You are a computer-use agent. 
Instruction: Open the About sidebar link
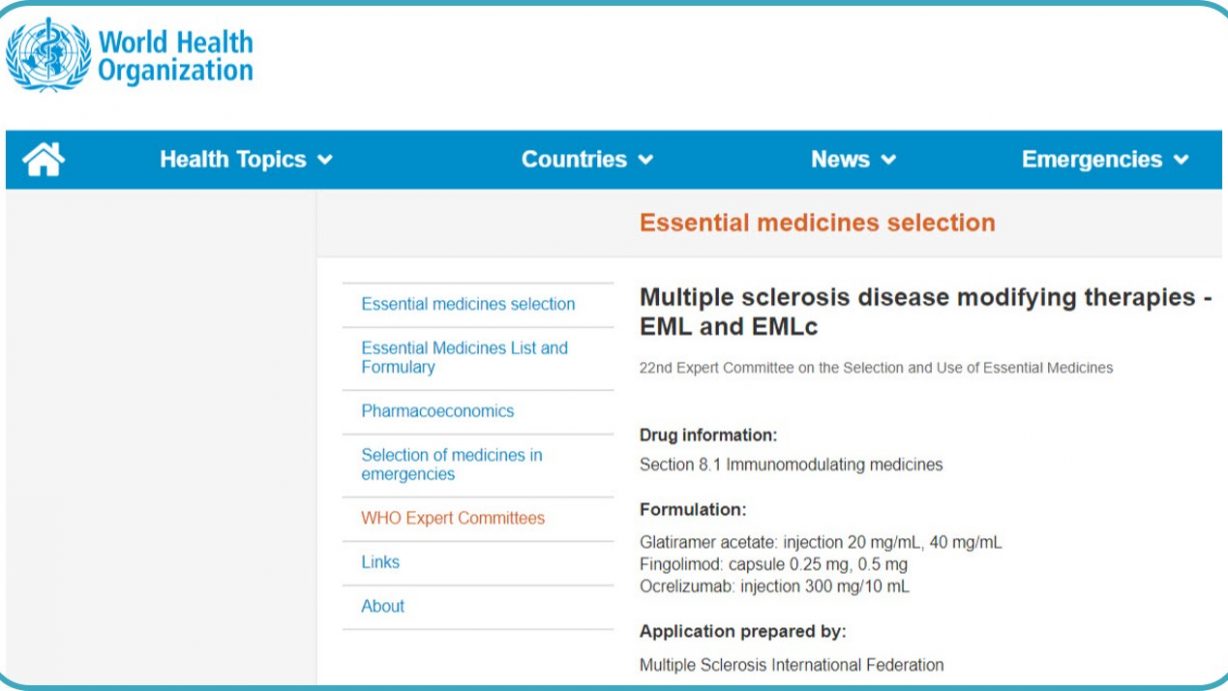[x=383, y=606]
